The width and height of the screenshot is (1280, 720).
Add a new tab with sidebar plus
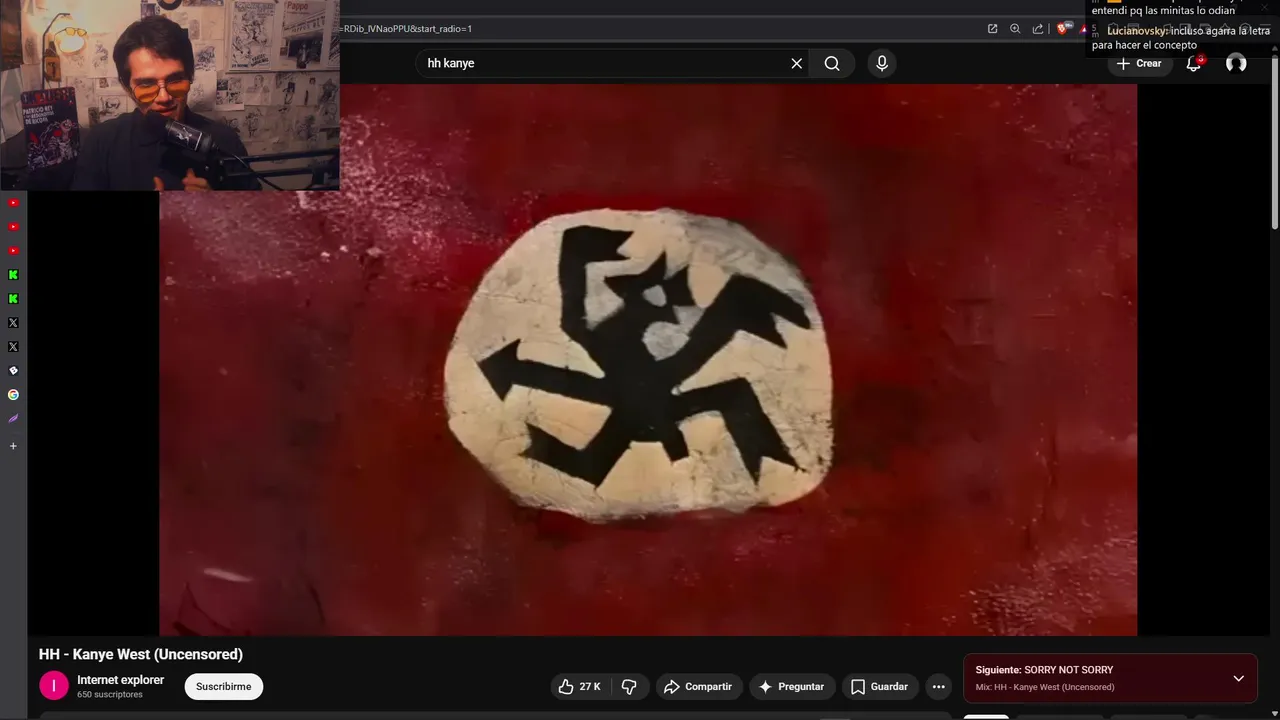13,446
